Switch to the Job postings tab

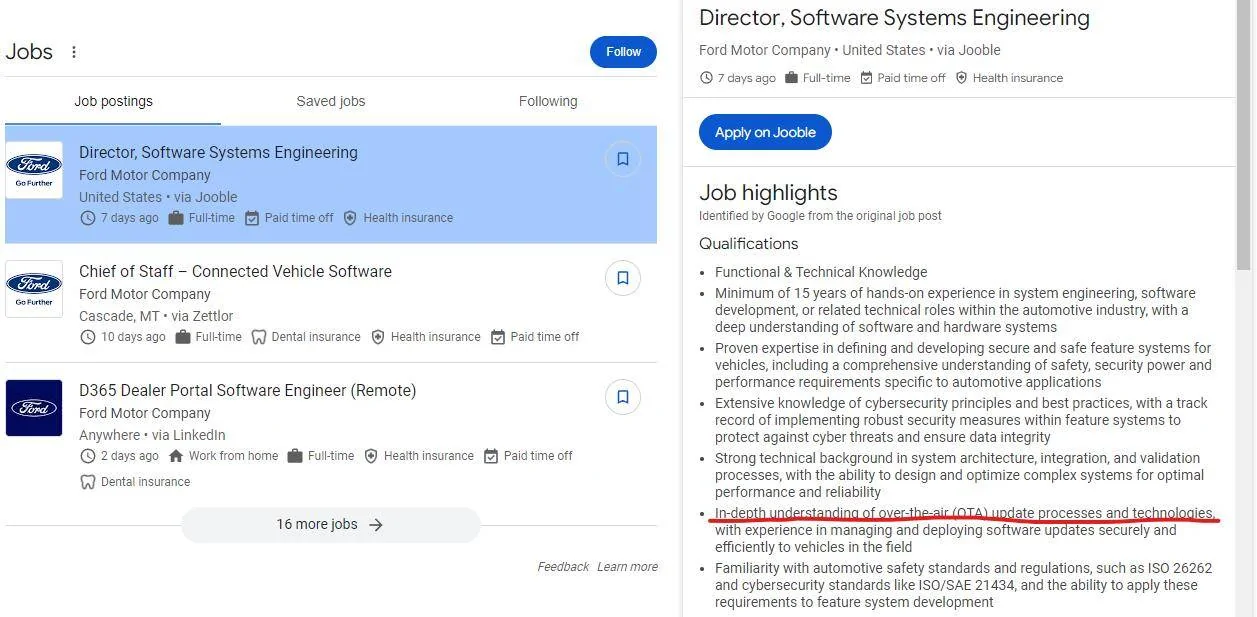pos(113,101)
